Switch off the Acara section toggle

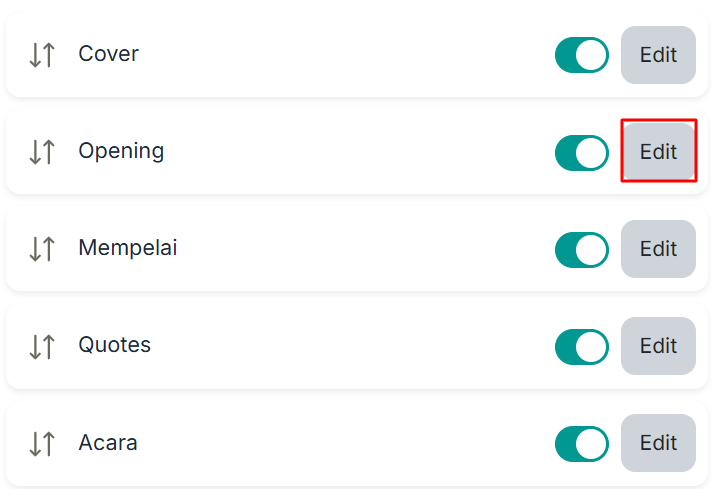[x=582, y=444]
